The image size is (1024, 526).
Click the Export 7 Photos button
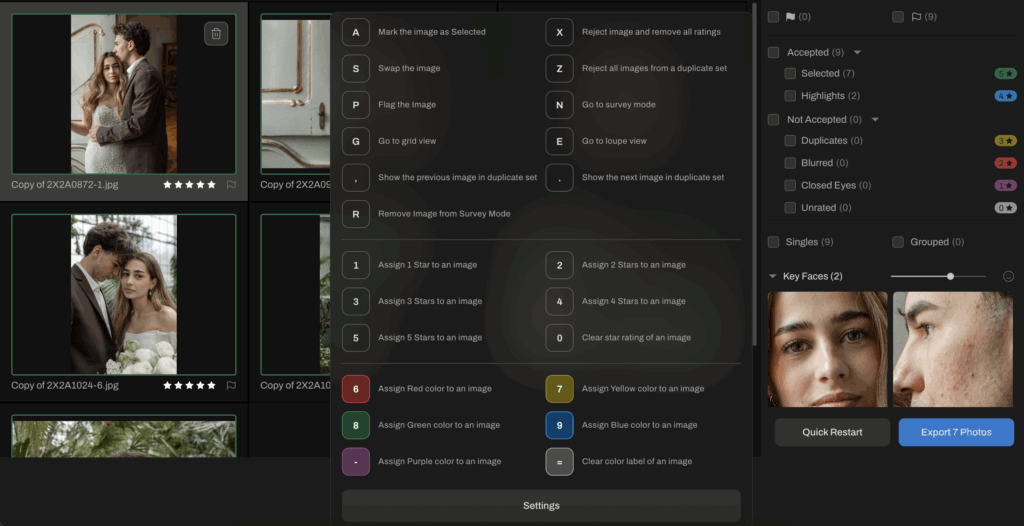(x=956, y=433)
